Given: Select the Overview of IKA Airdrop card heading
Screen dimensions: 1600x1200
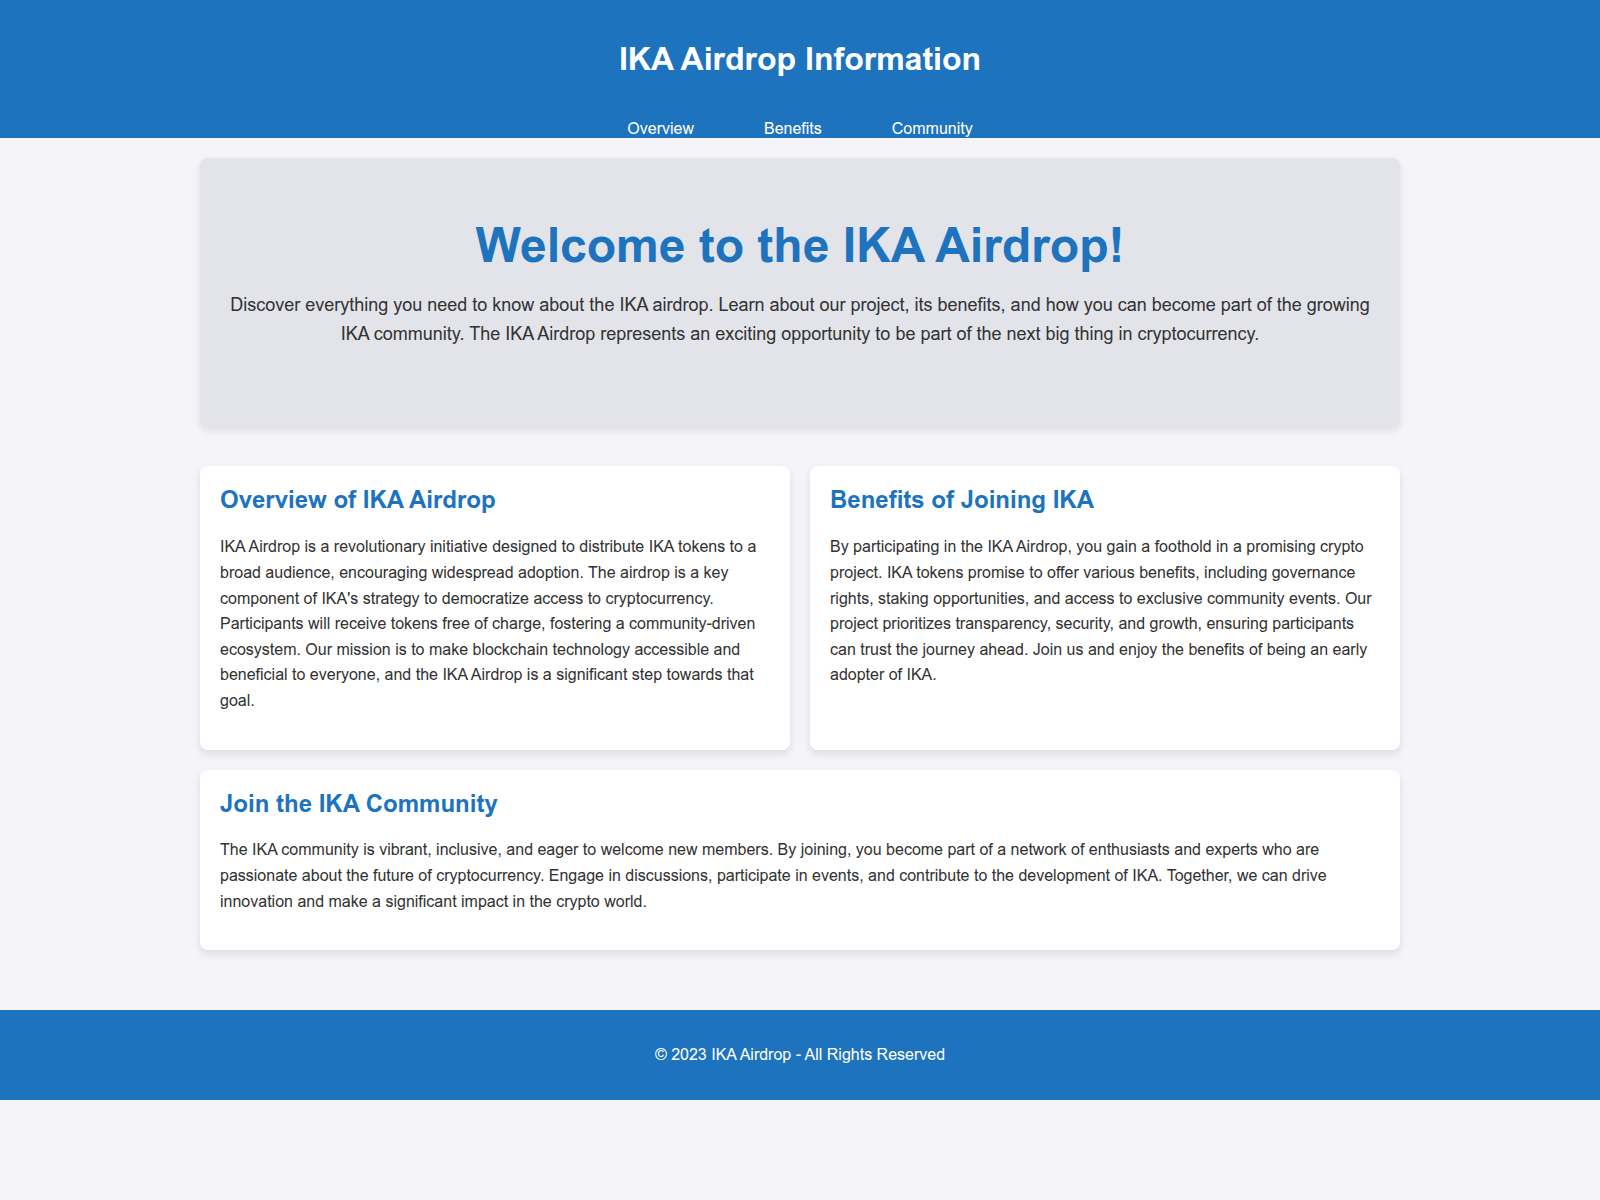Looking at the screenshot, I should pos(357,500).
